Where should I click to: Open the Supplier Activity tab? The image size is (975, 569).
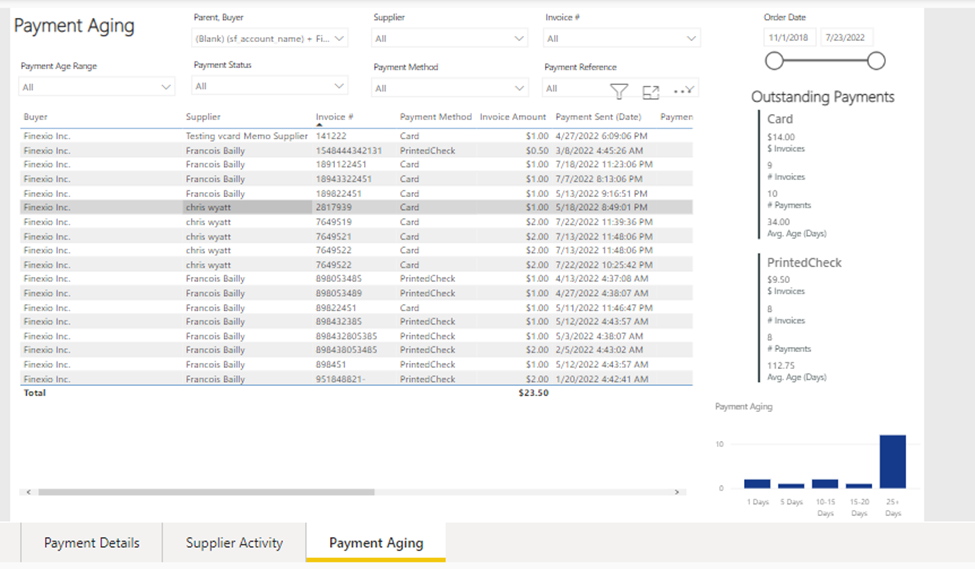tap(234, 543)
